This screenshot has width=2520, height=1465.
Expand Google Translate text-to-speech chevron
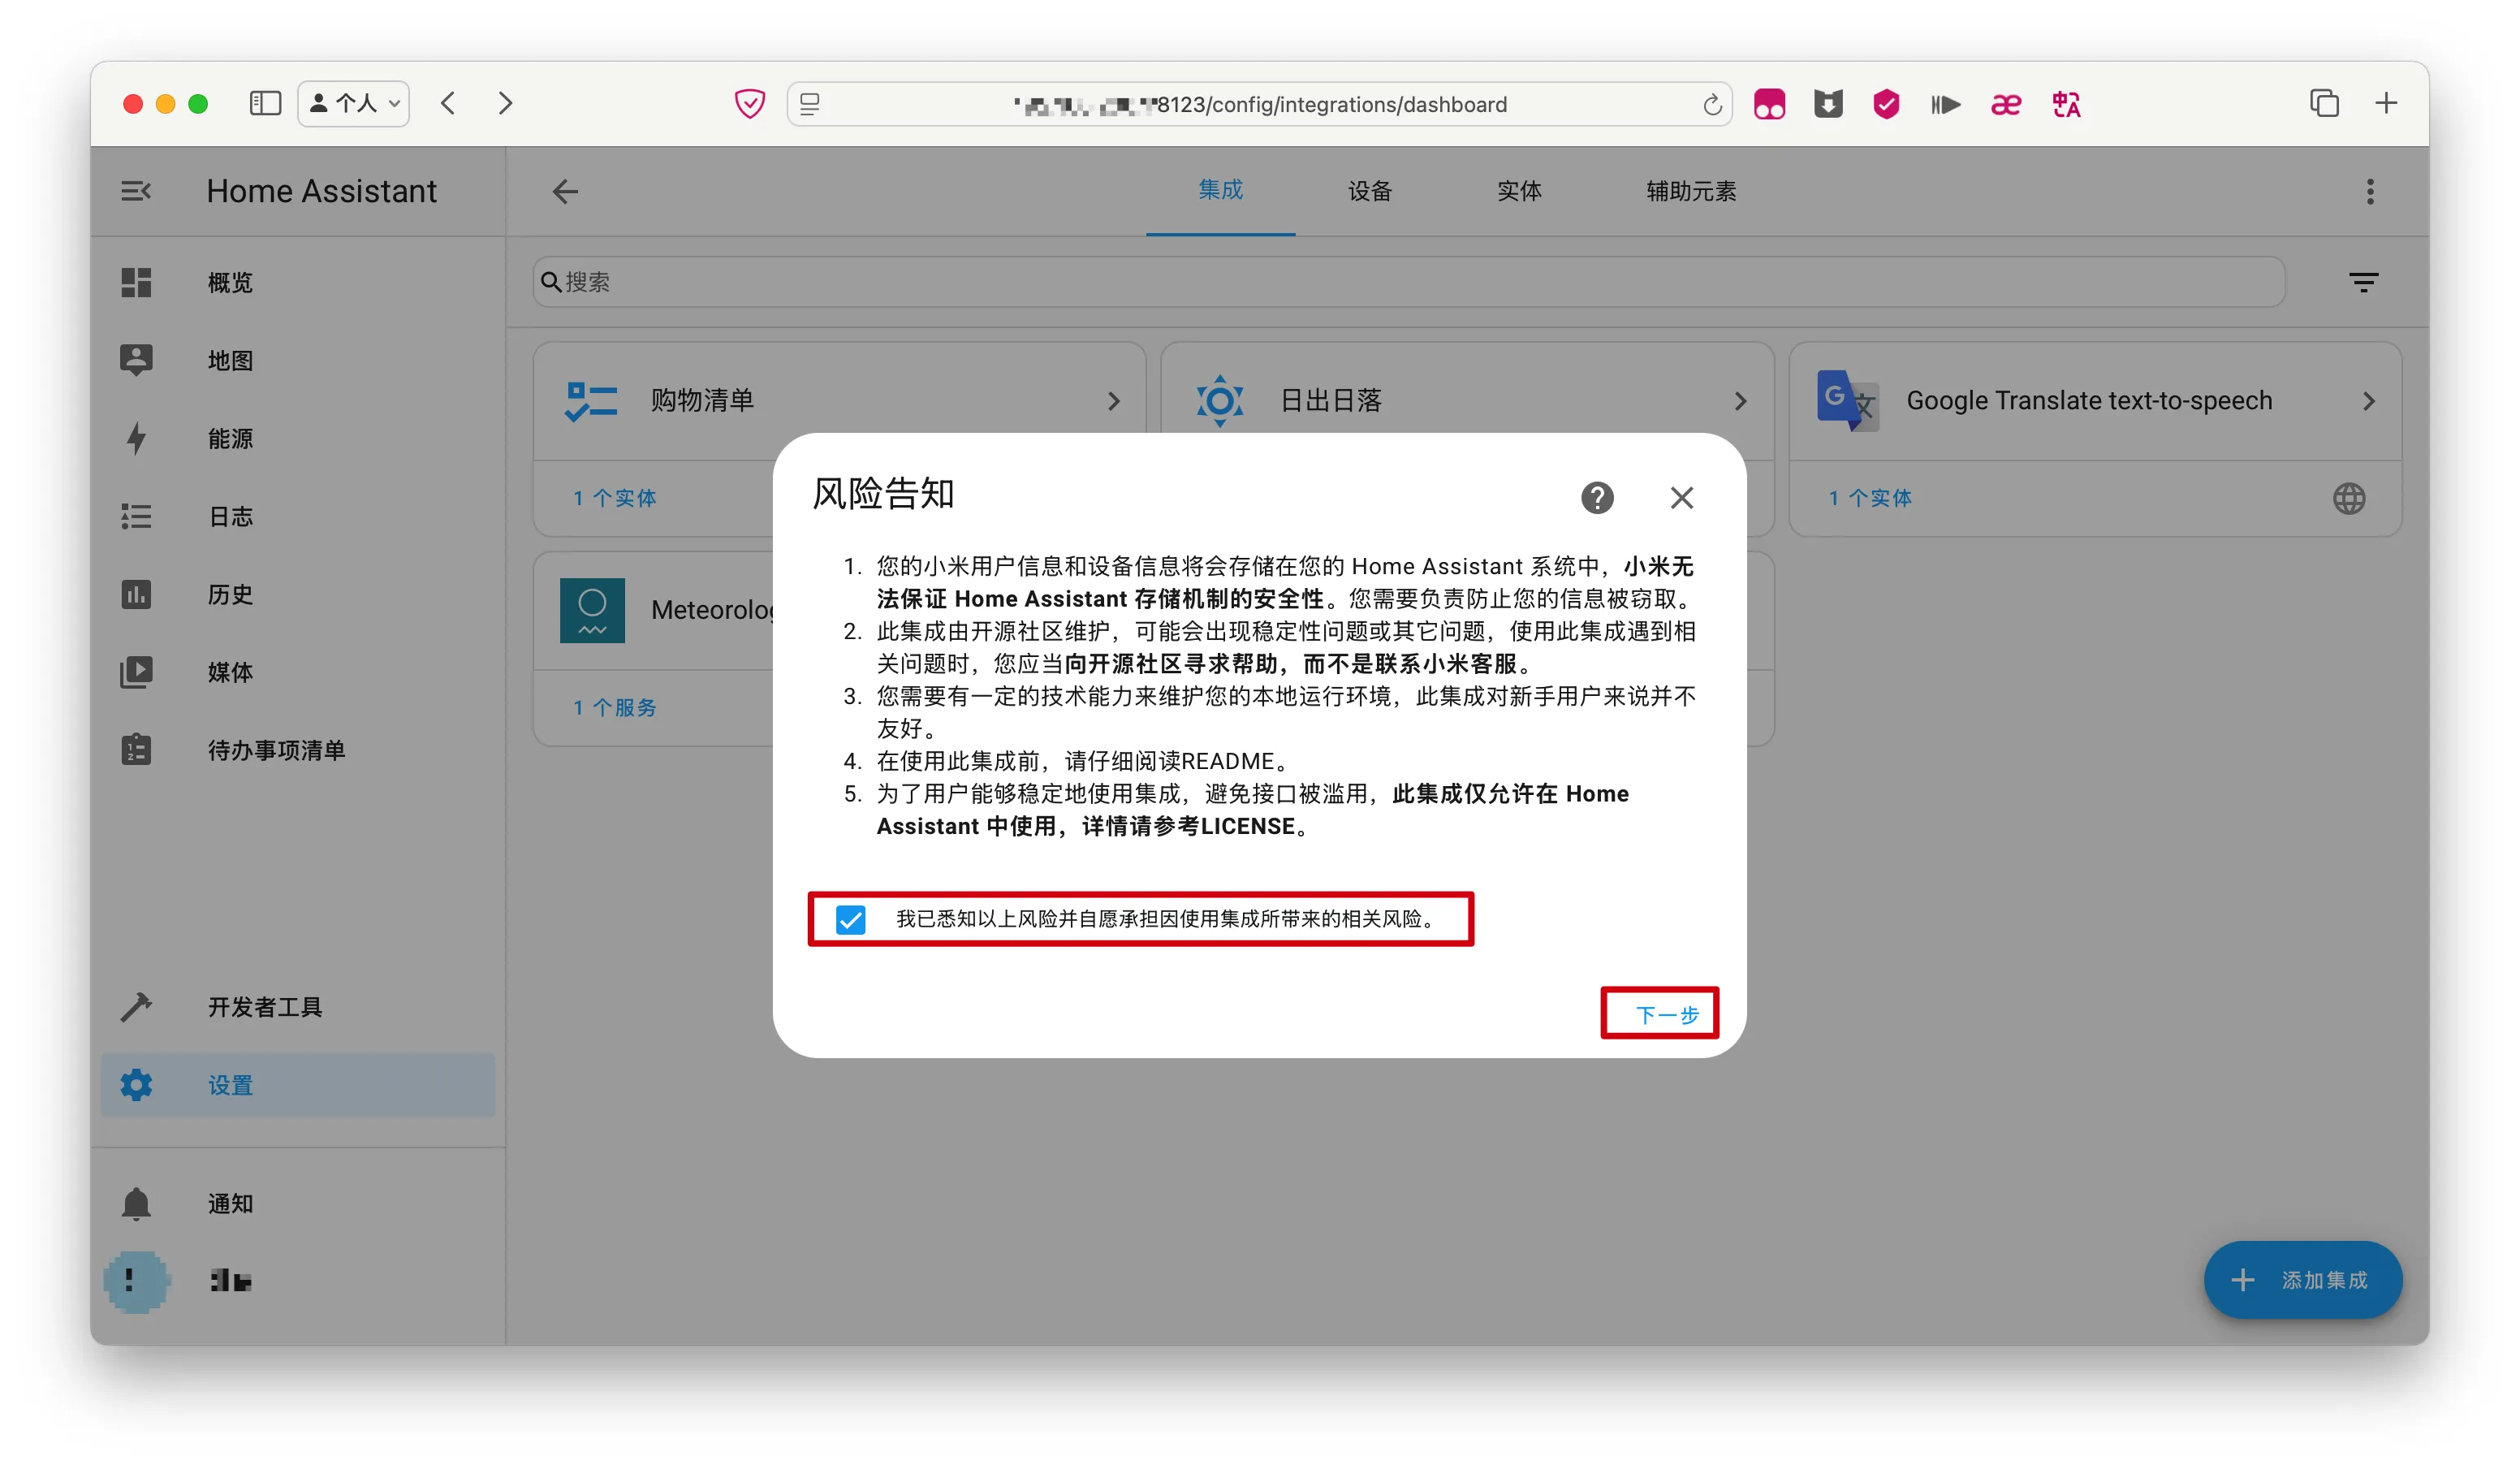click(x=2368, y=401)
